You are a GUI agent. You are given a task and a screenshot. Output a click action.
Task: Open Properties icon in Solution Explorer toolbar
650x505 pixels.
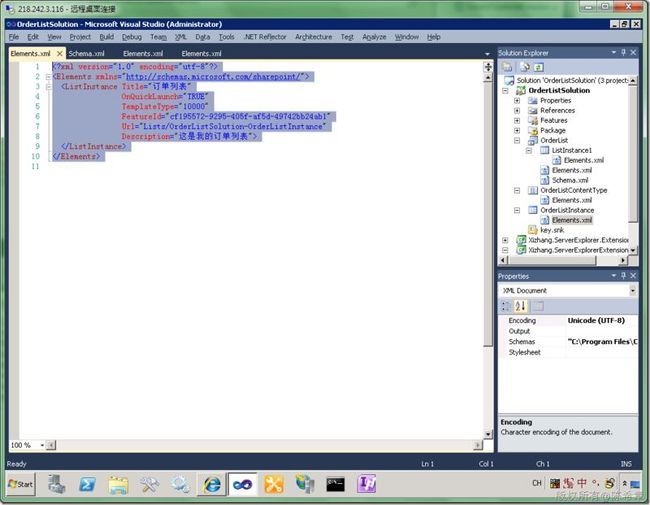point(507,67)
